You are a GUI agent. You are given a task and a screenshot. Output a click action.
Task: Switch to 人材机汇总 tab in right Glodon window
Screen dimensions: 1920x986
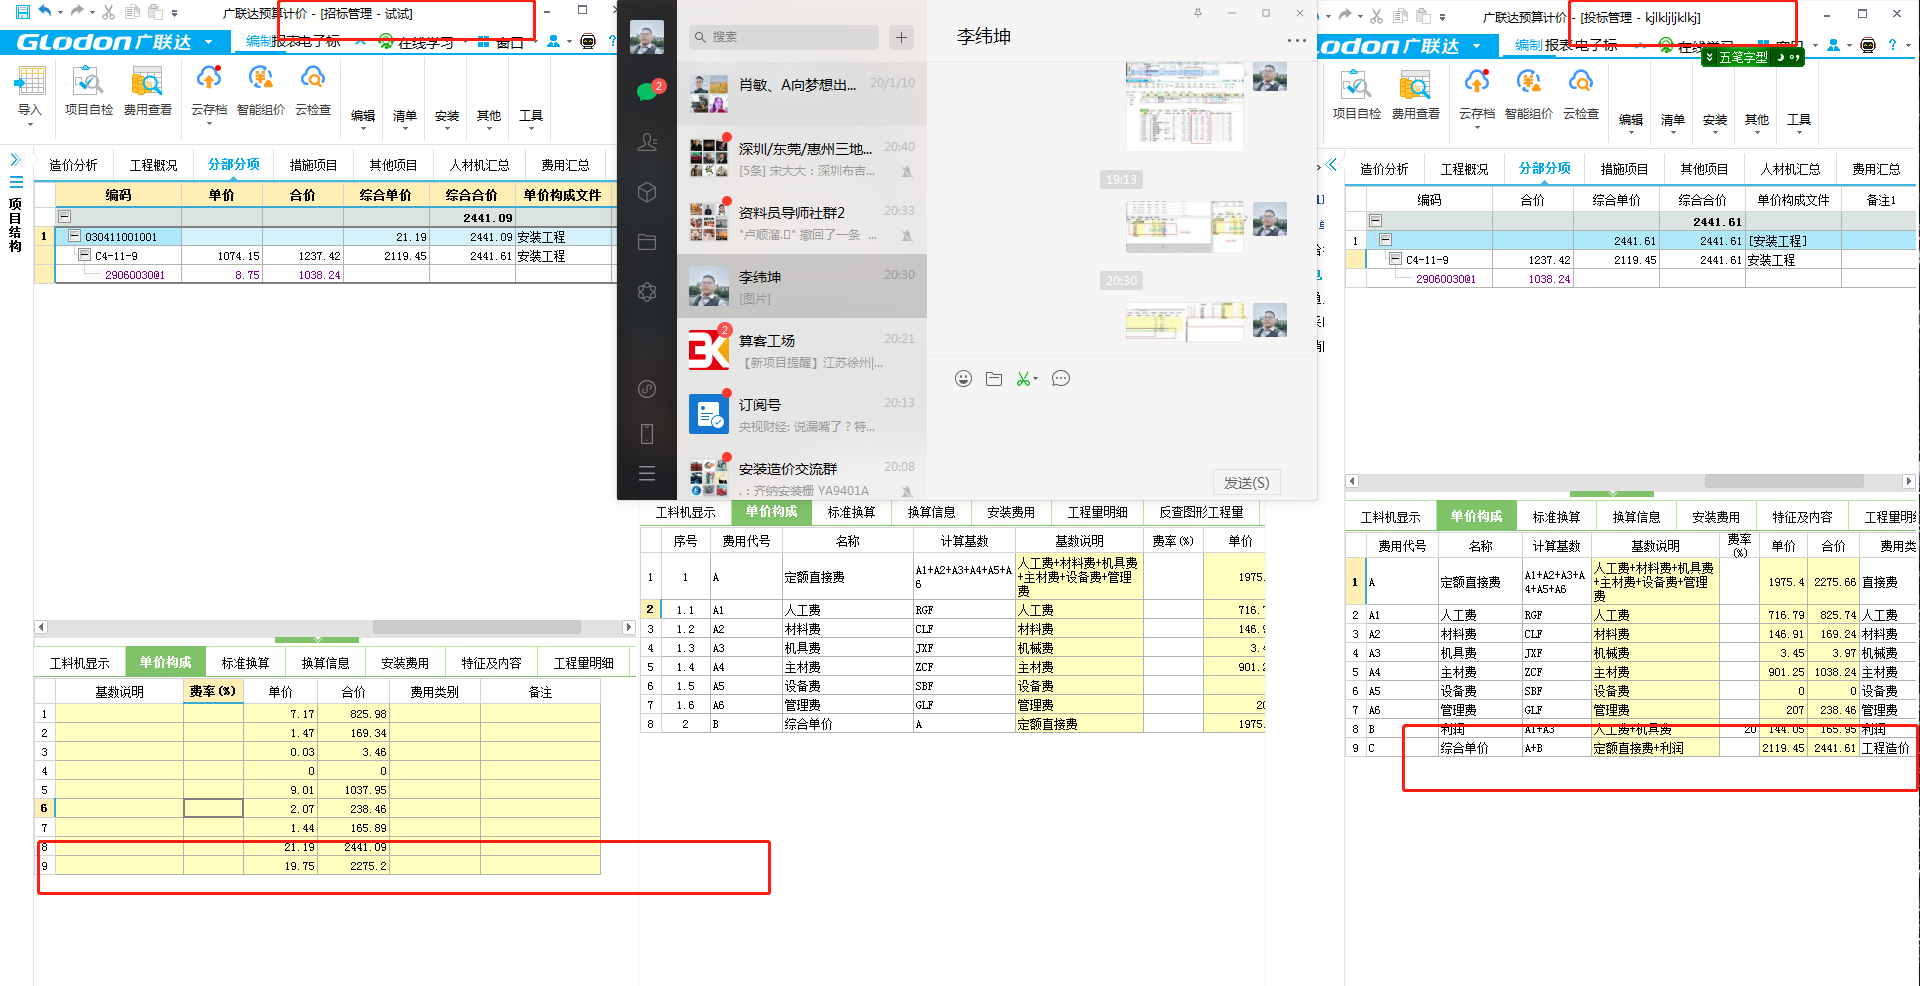[1790, 169]
